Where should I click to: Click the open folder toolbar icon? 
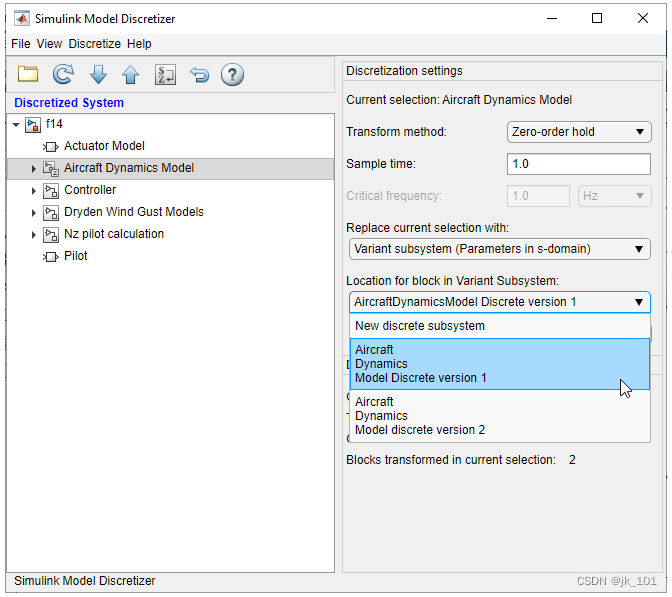tap(27, 74)
